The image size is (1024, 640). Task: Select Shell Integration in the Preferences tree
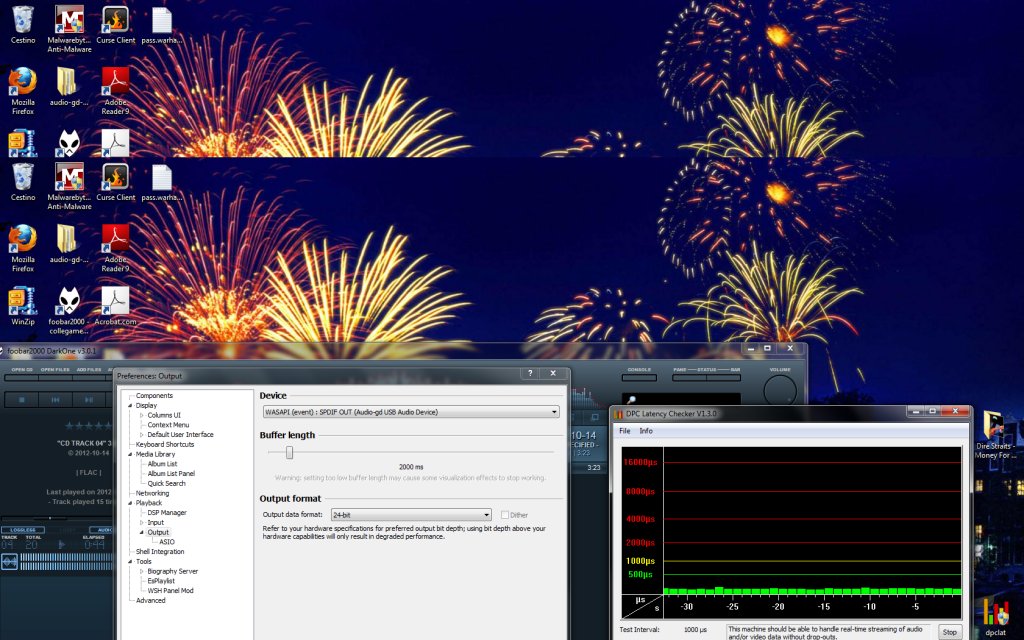[160, 552]
